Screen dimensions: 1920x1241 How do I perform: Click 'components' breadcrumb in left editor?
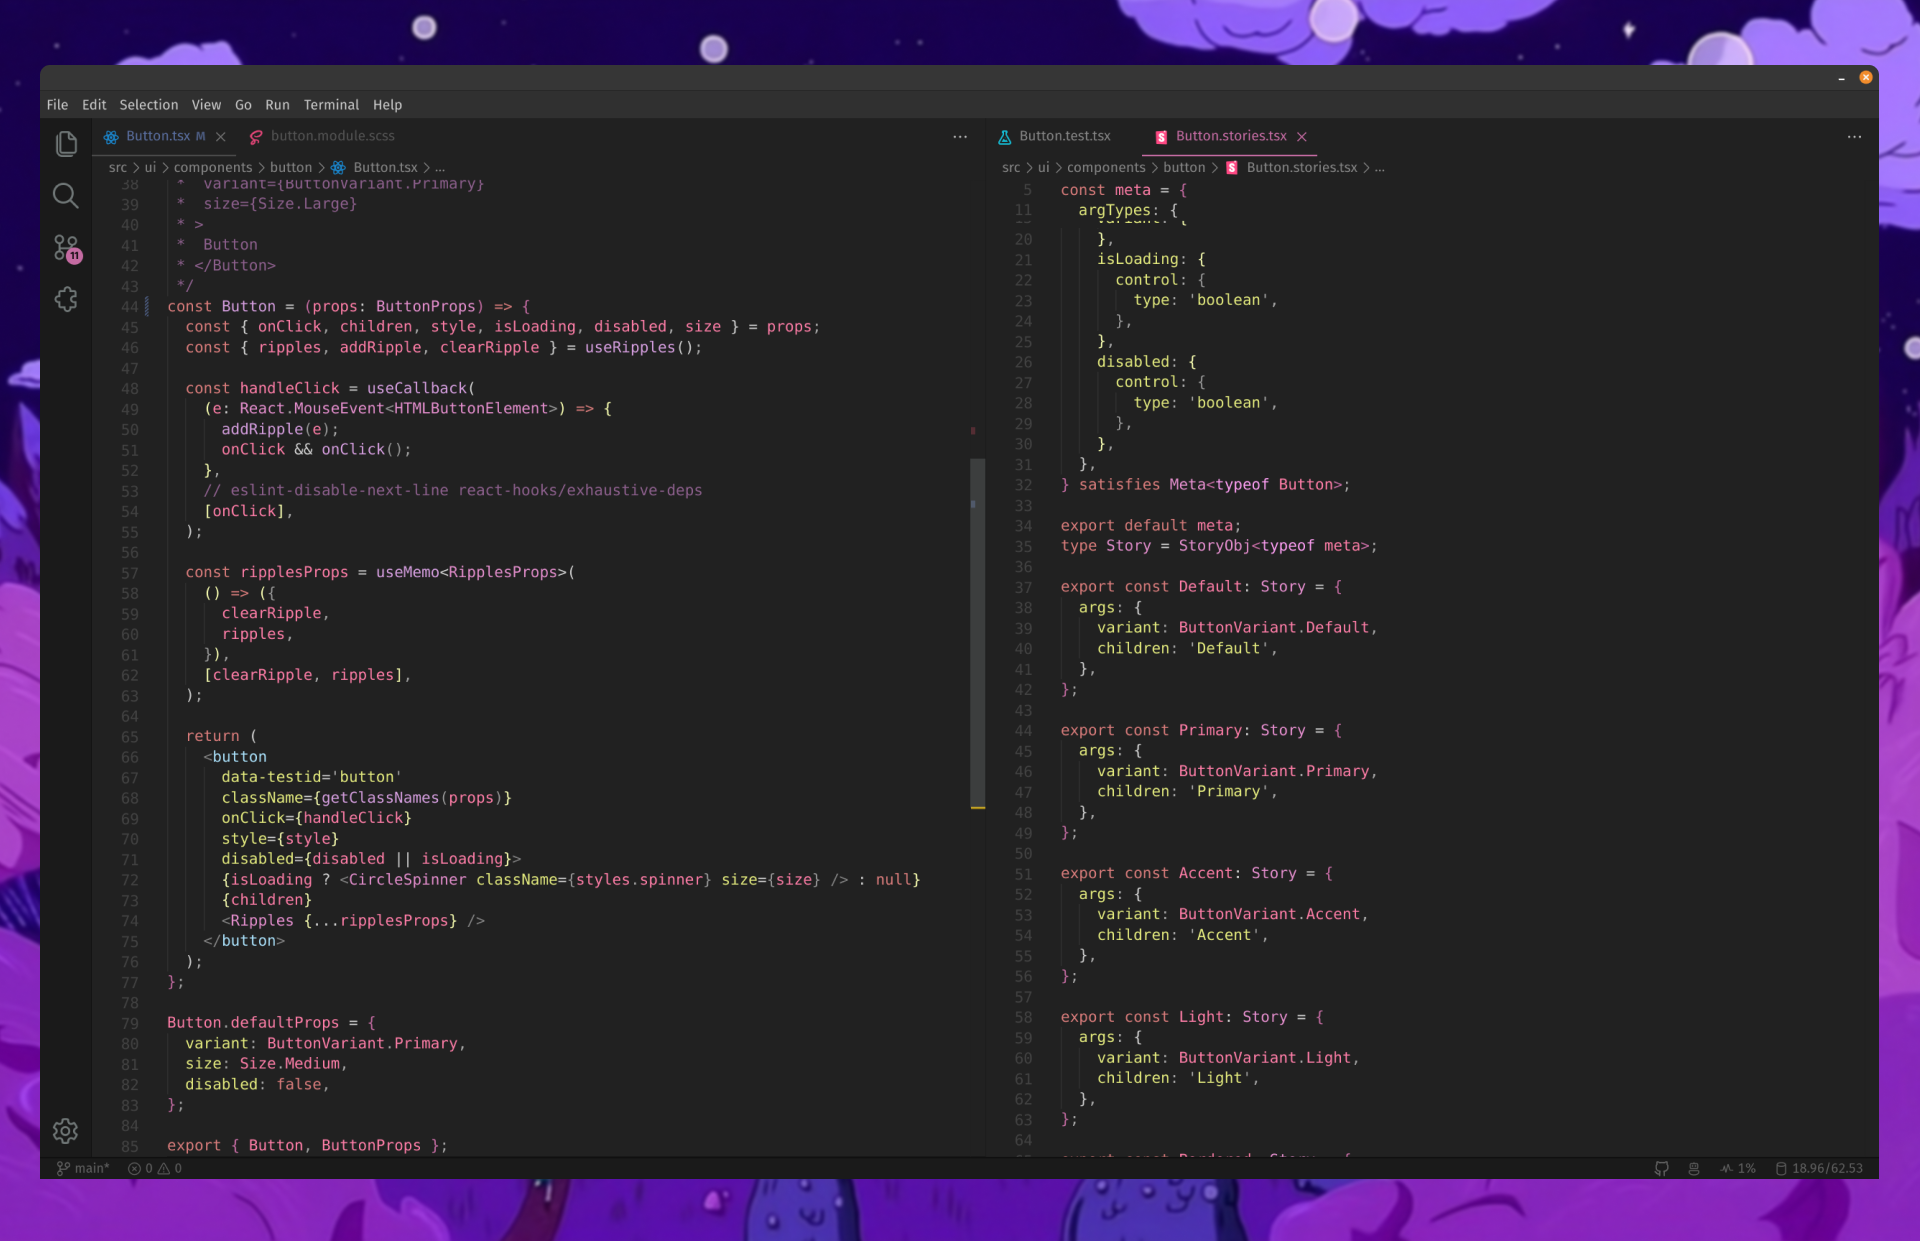212,168
